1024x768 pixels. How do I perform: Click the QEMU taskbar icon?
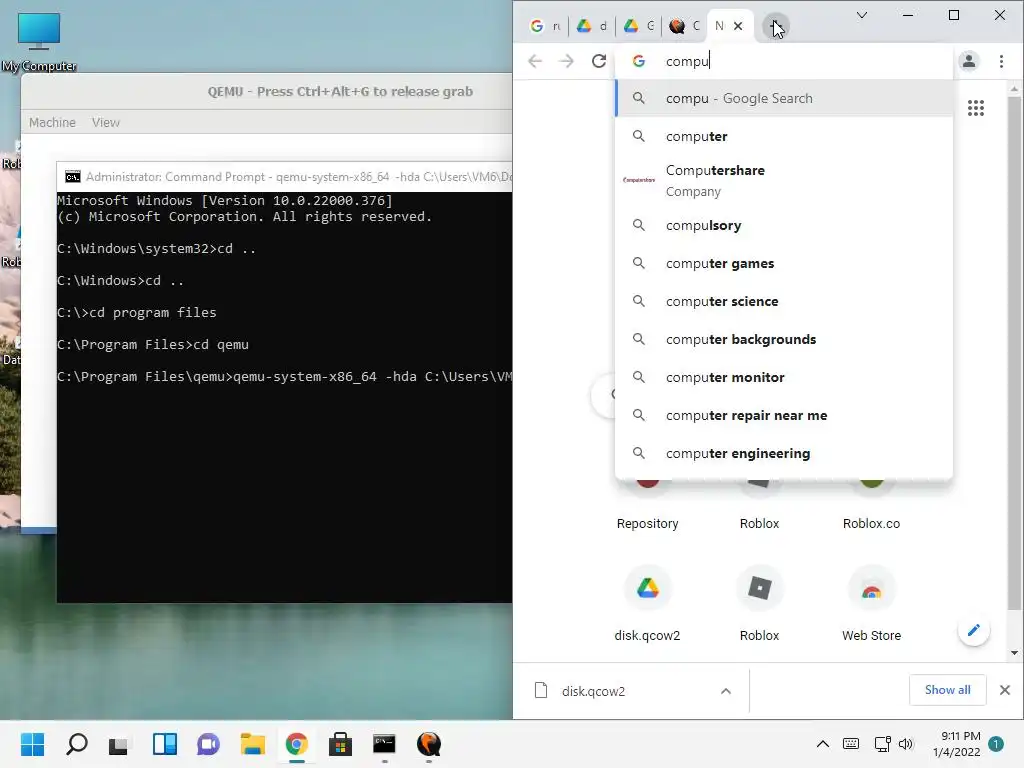pos(428,744)
